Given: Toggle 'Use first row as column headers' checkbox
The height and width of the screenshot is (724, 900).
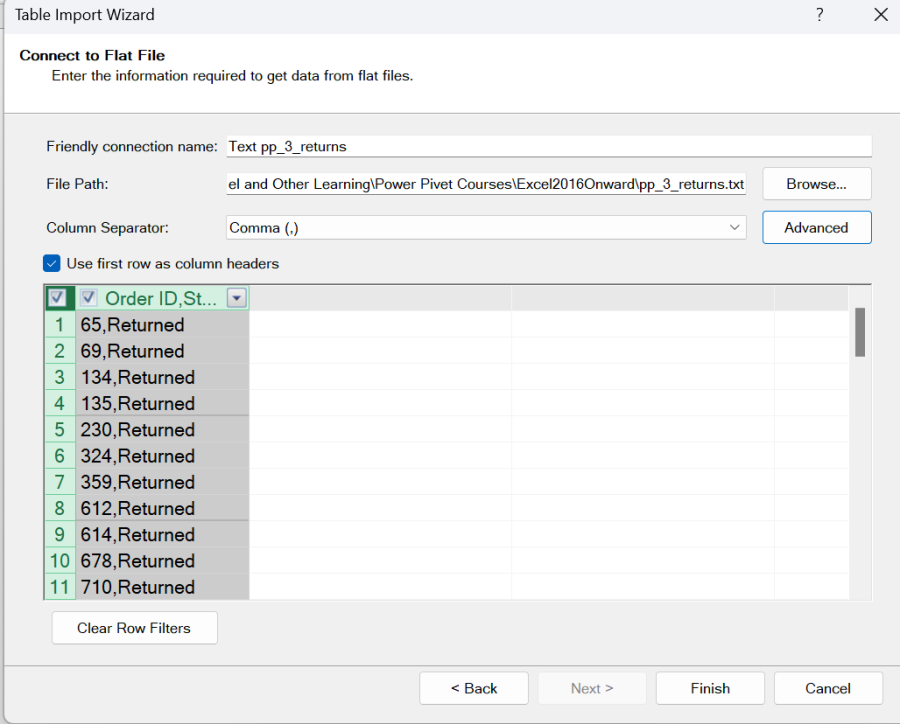Looking at the screenshot, I should 52,264.
